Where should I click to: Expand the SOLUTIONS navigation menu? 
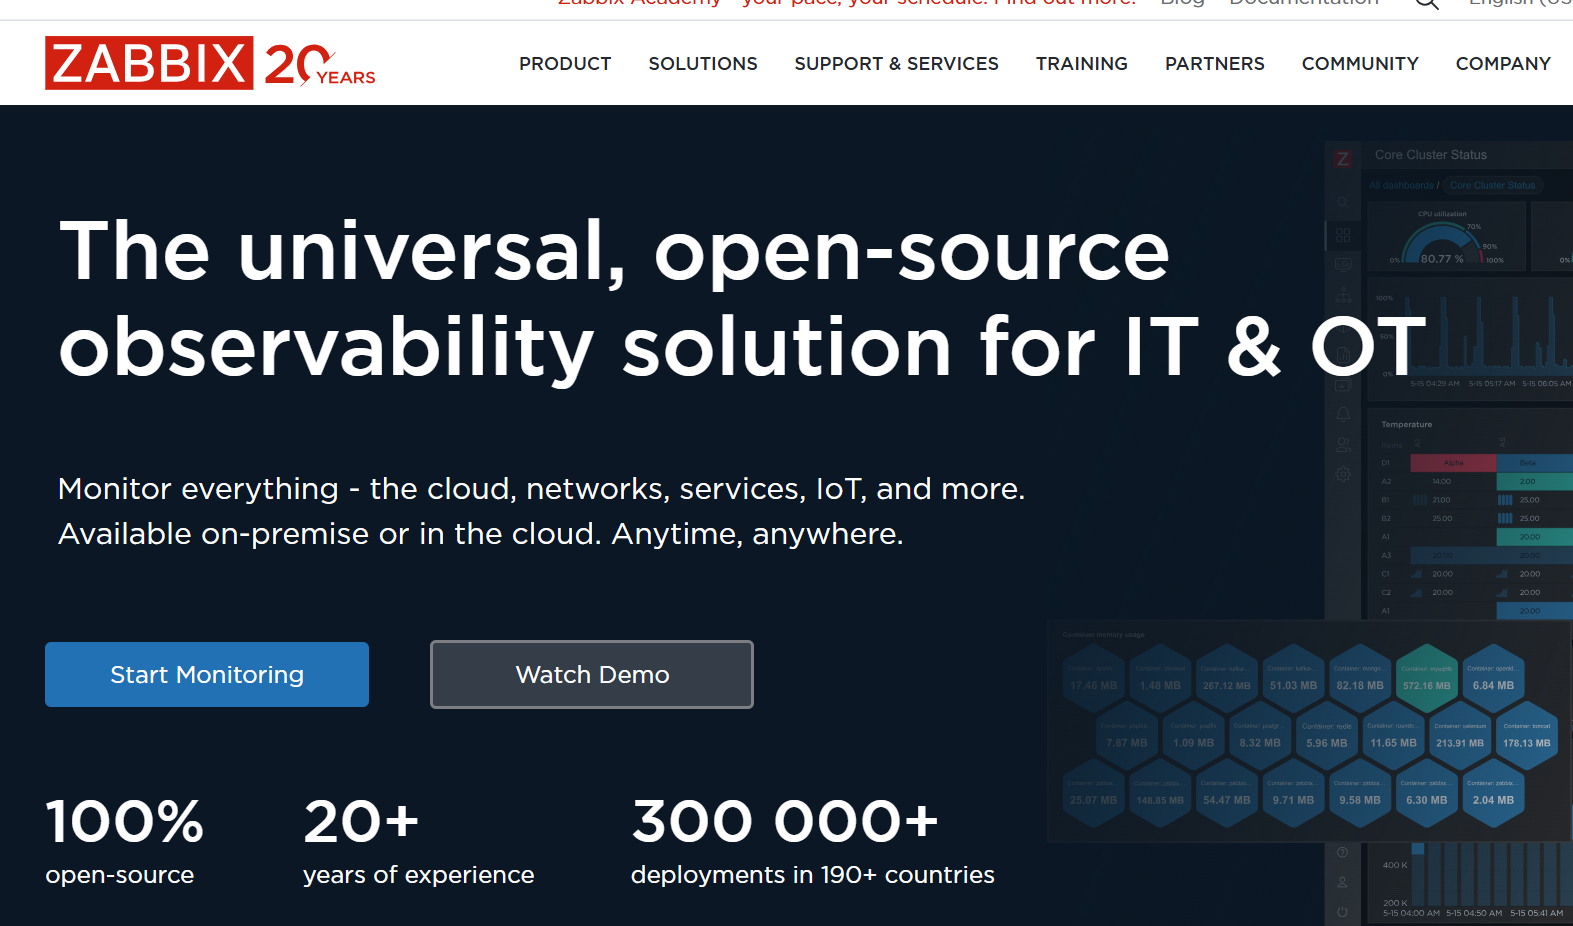(x=703, y=64)
